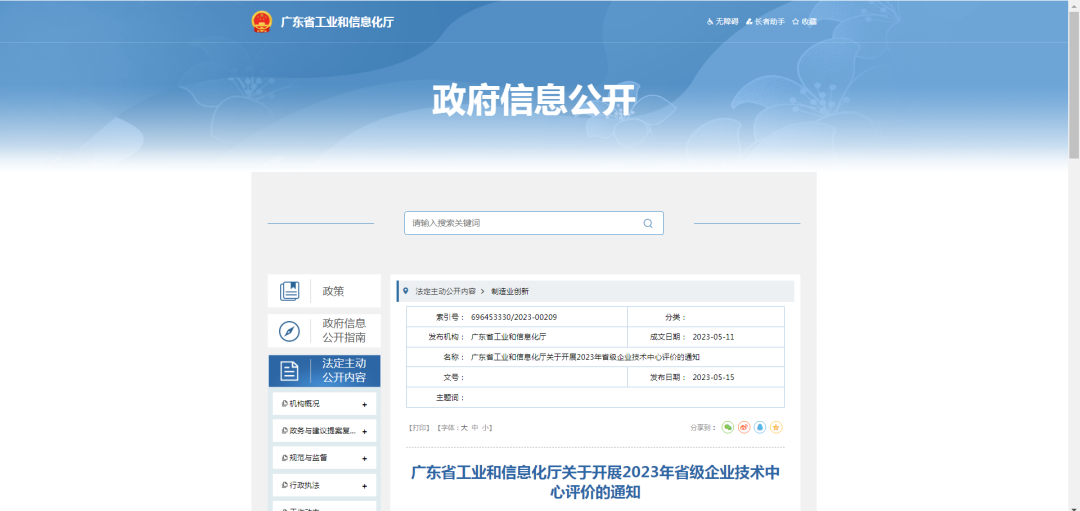
Task: Click the 成文日期 value 2023-05-11
Action: pyautogui.click(x=714, y=337)
